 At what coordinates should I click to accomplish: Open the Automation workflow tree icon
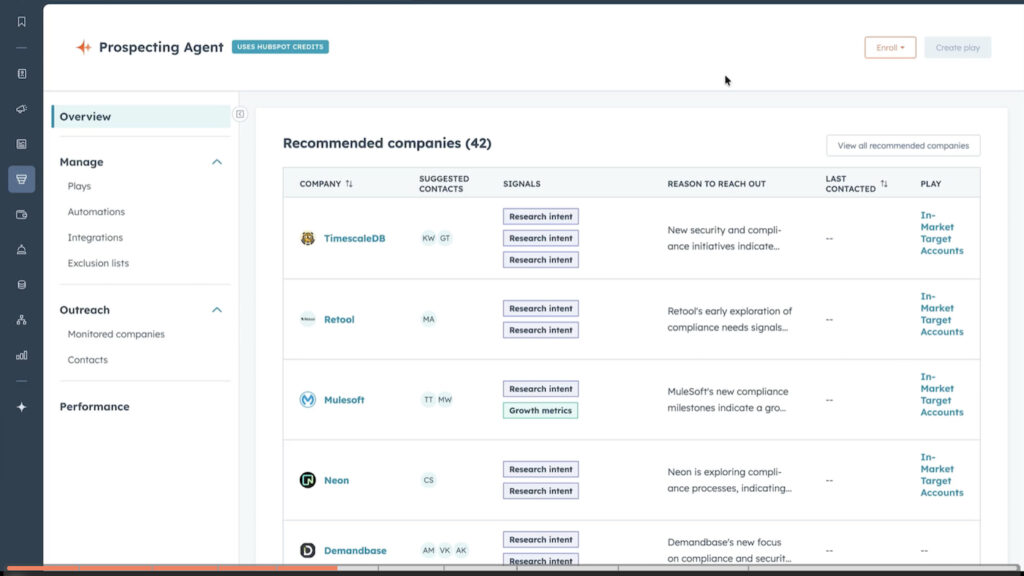click(x=22, y=320)
